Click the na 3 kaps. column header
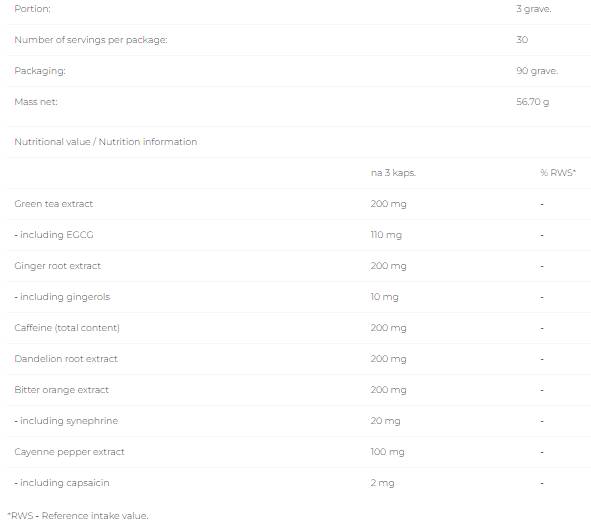 coord(393,173)
